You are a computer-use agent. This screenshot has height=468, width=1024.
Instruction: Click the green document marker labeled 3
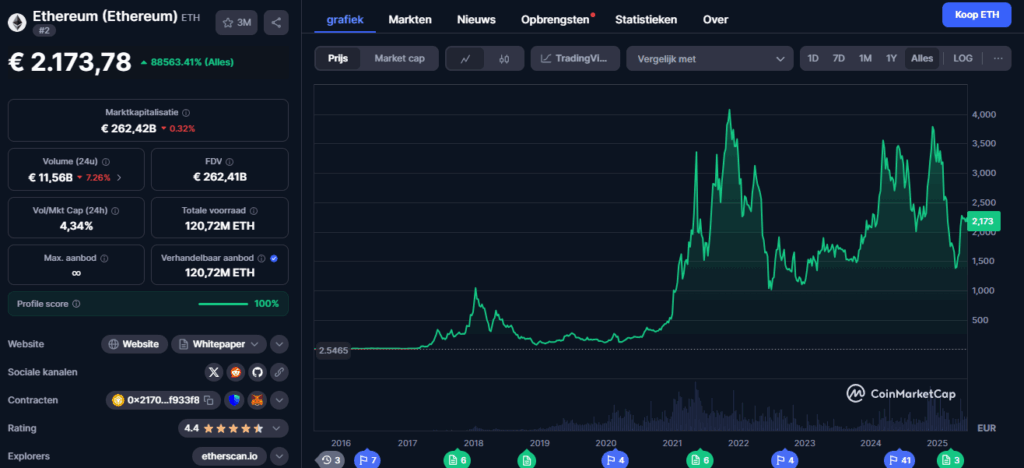point(952,460)
